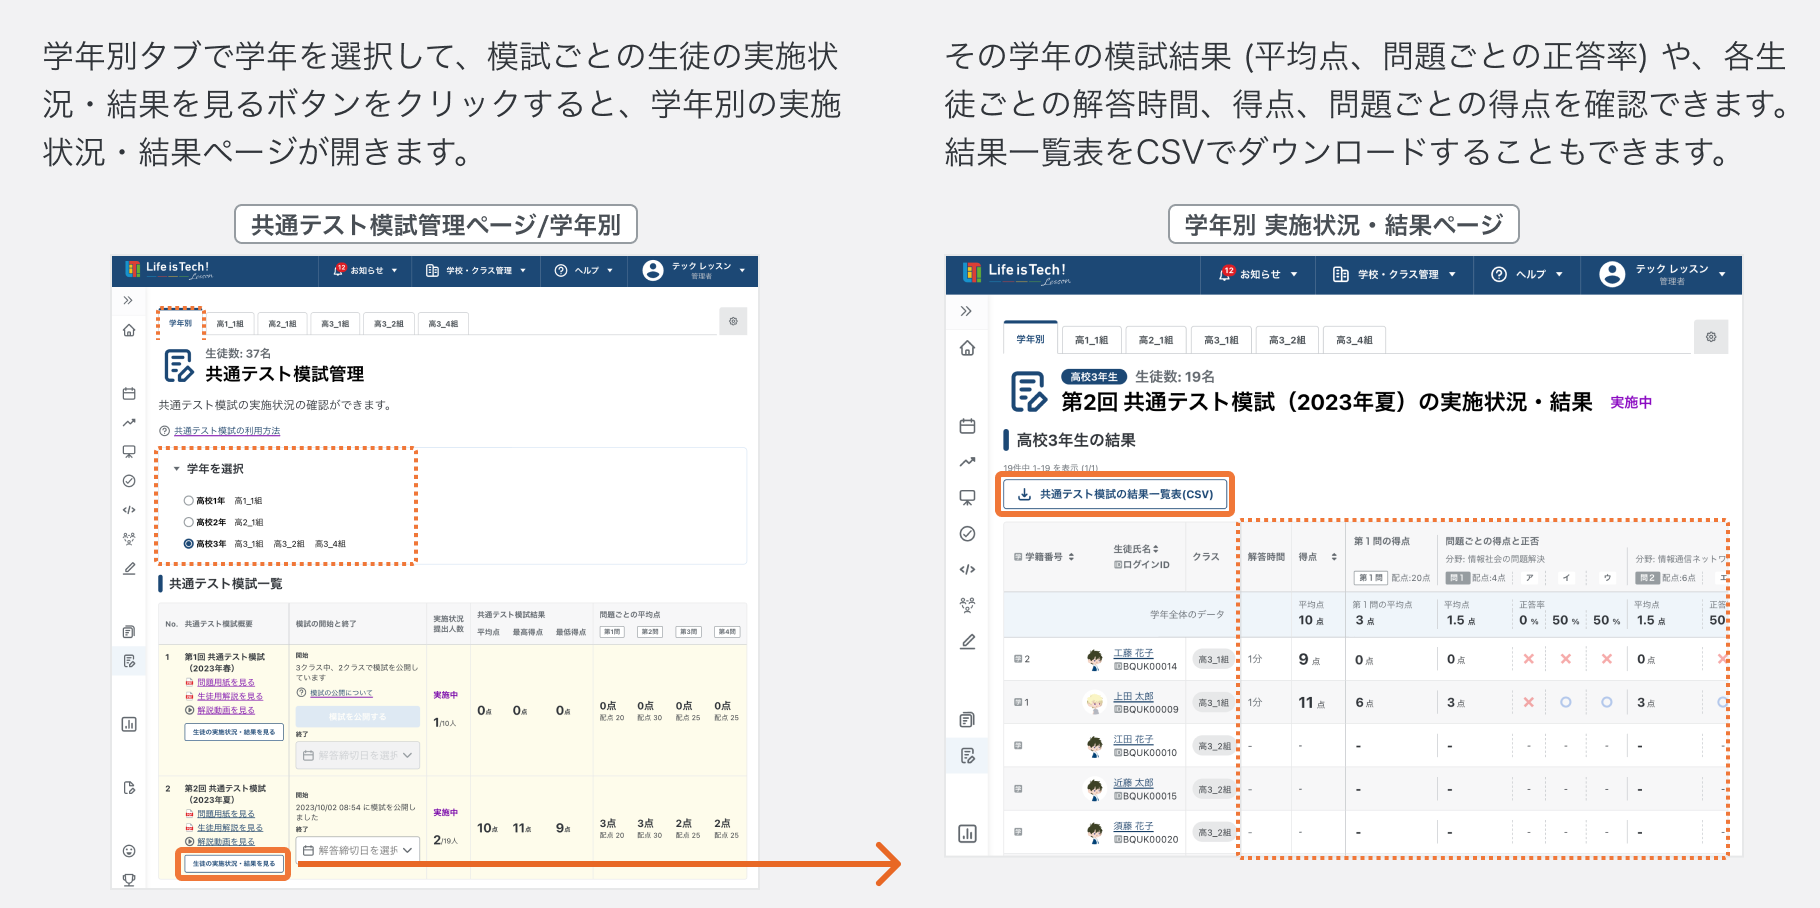This screenshot has width=1820, height=908.
Task: Download 共通テスト模試の結果一覧表(CSV)
Action: coord(1115,494)
